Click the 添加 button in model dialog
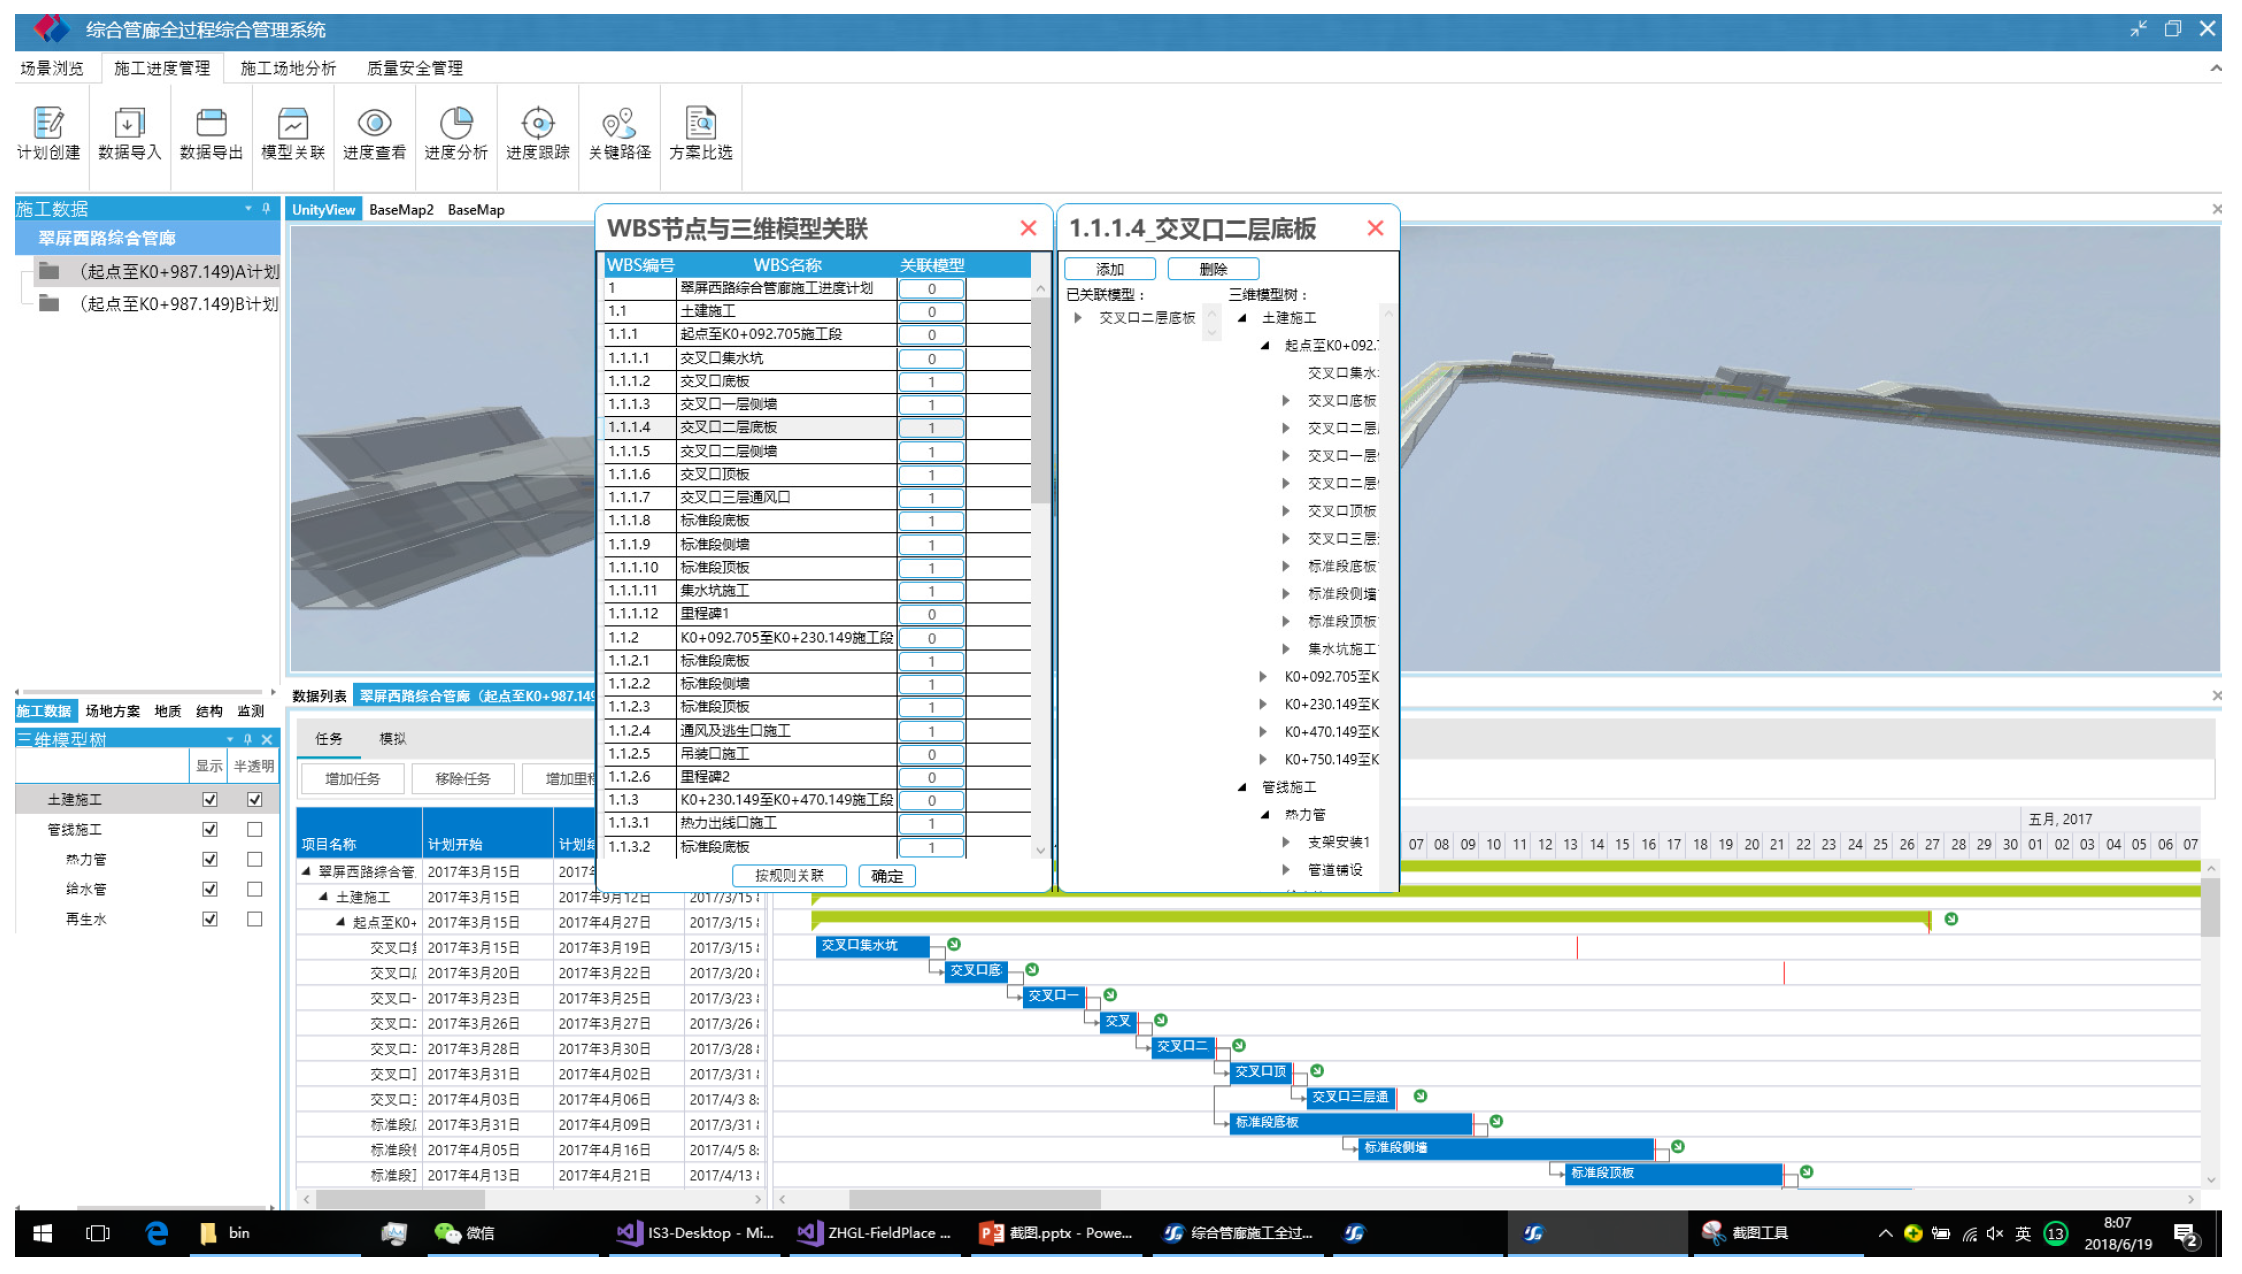Screen dimensions: 2242x1274 tap(1110, 269)
